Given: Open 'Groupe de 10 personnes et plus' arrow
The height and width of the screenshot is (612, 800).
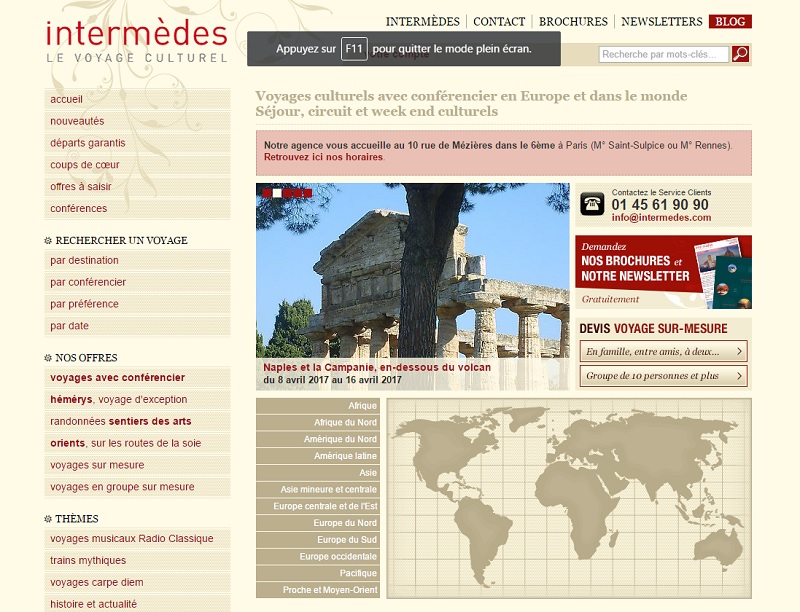Looking at the screenshot, I should [740, 376].
